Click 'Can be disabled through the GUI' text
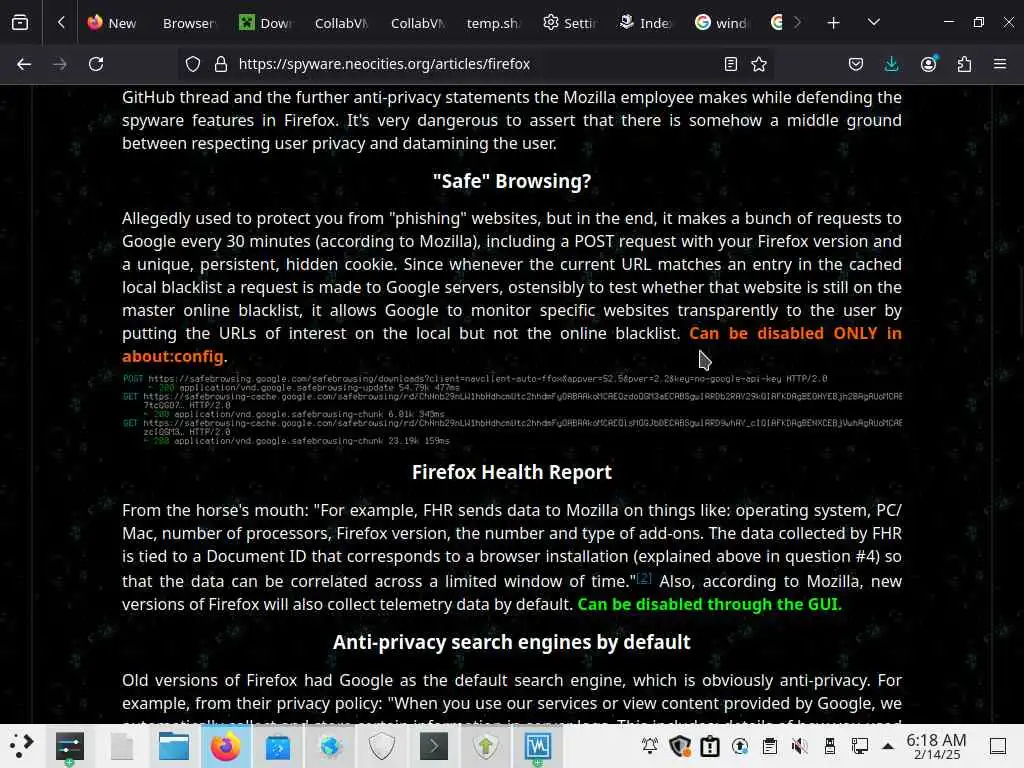Screen dimensions: 1024x768 coord(710,604)
